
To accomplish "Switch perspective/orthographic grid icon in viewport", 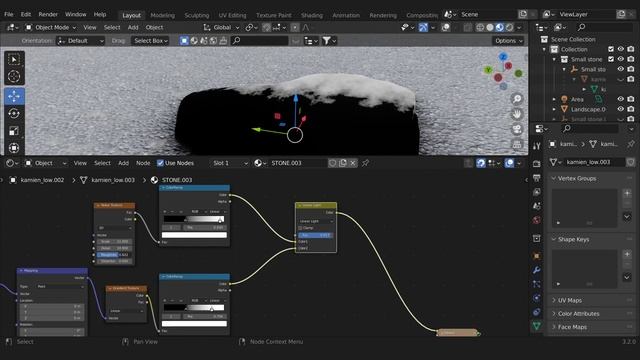I will 517,144.
